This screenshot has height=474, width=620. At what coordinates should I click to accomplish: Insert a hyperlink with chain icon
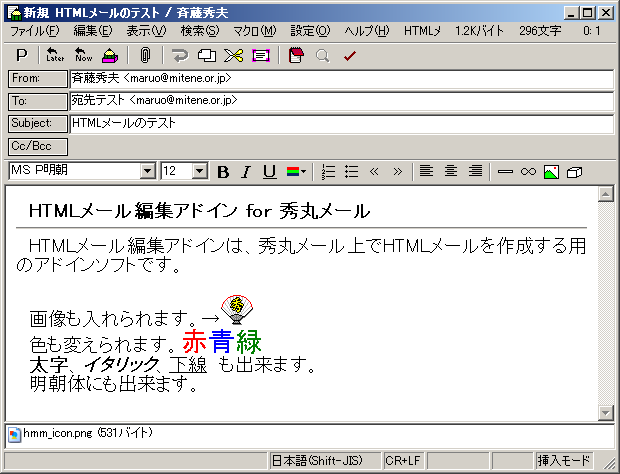click(528, 172)
